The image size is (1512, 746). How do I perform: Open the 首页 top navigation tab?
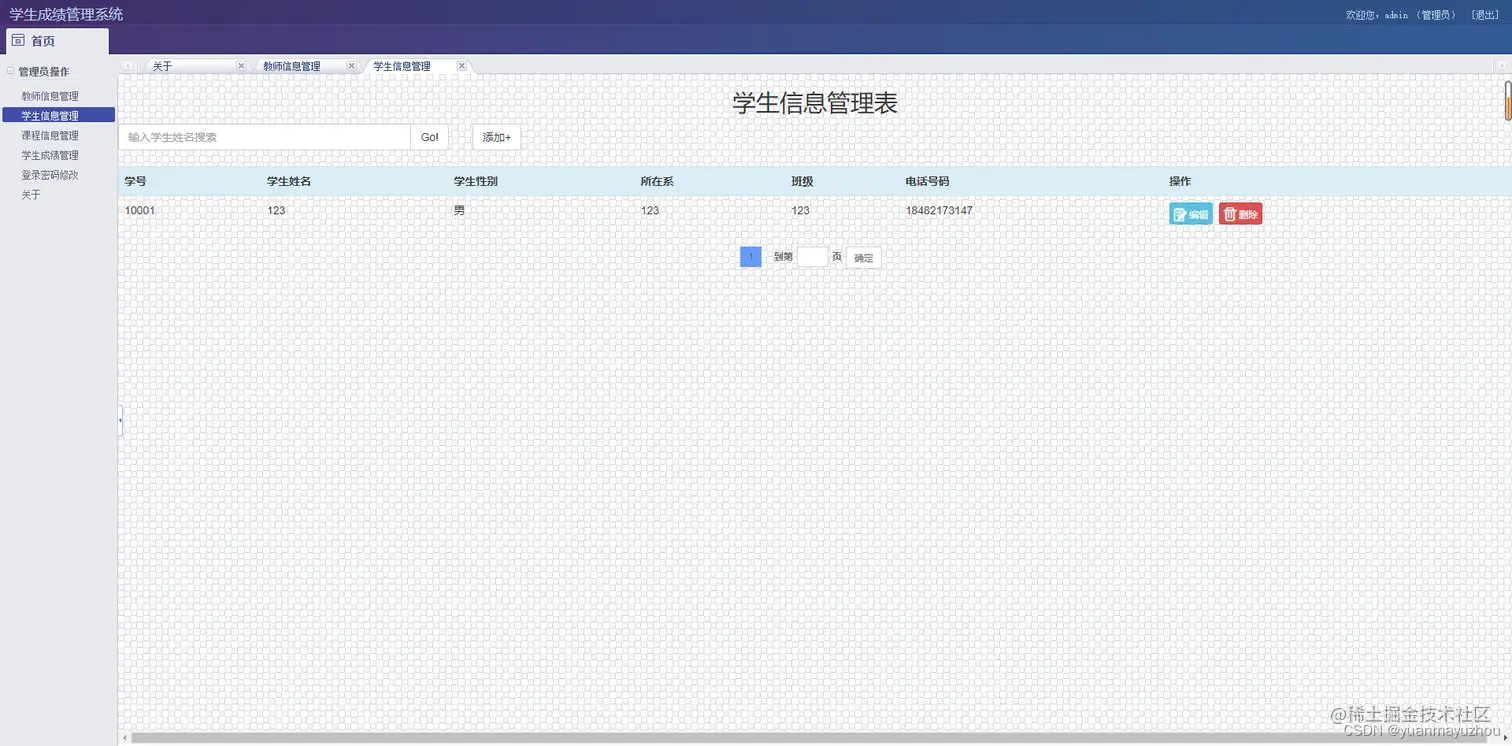(x=57, y=41)
